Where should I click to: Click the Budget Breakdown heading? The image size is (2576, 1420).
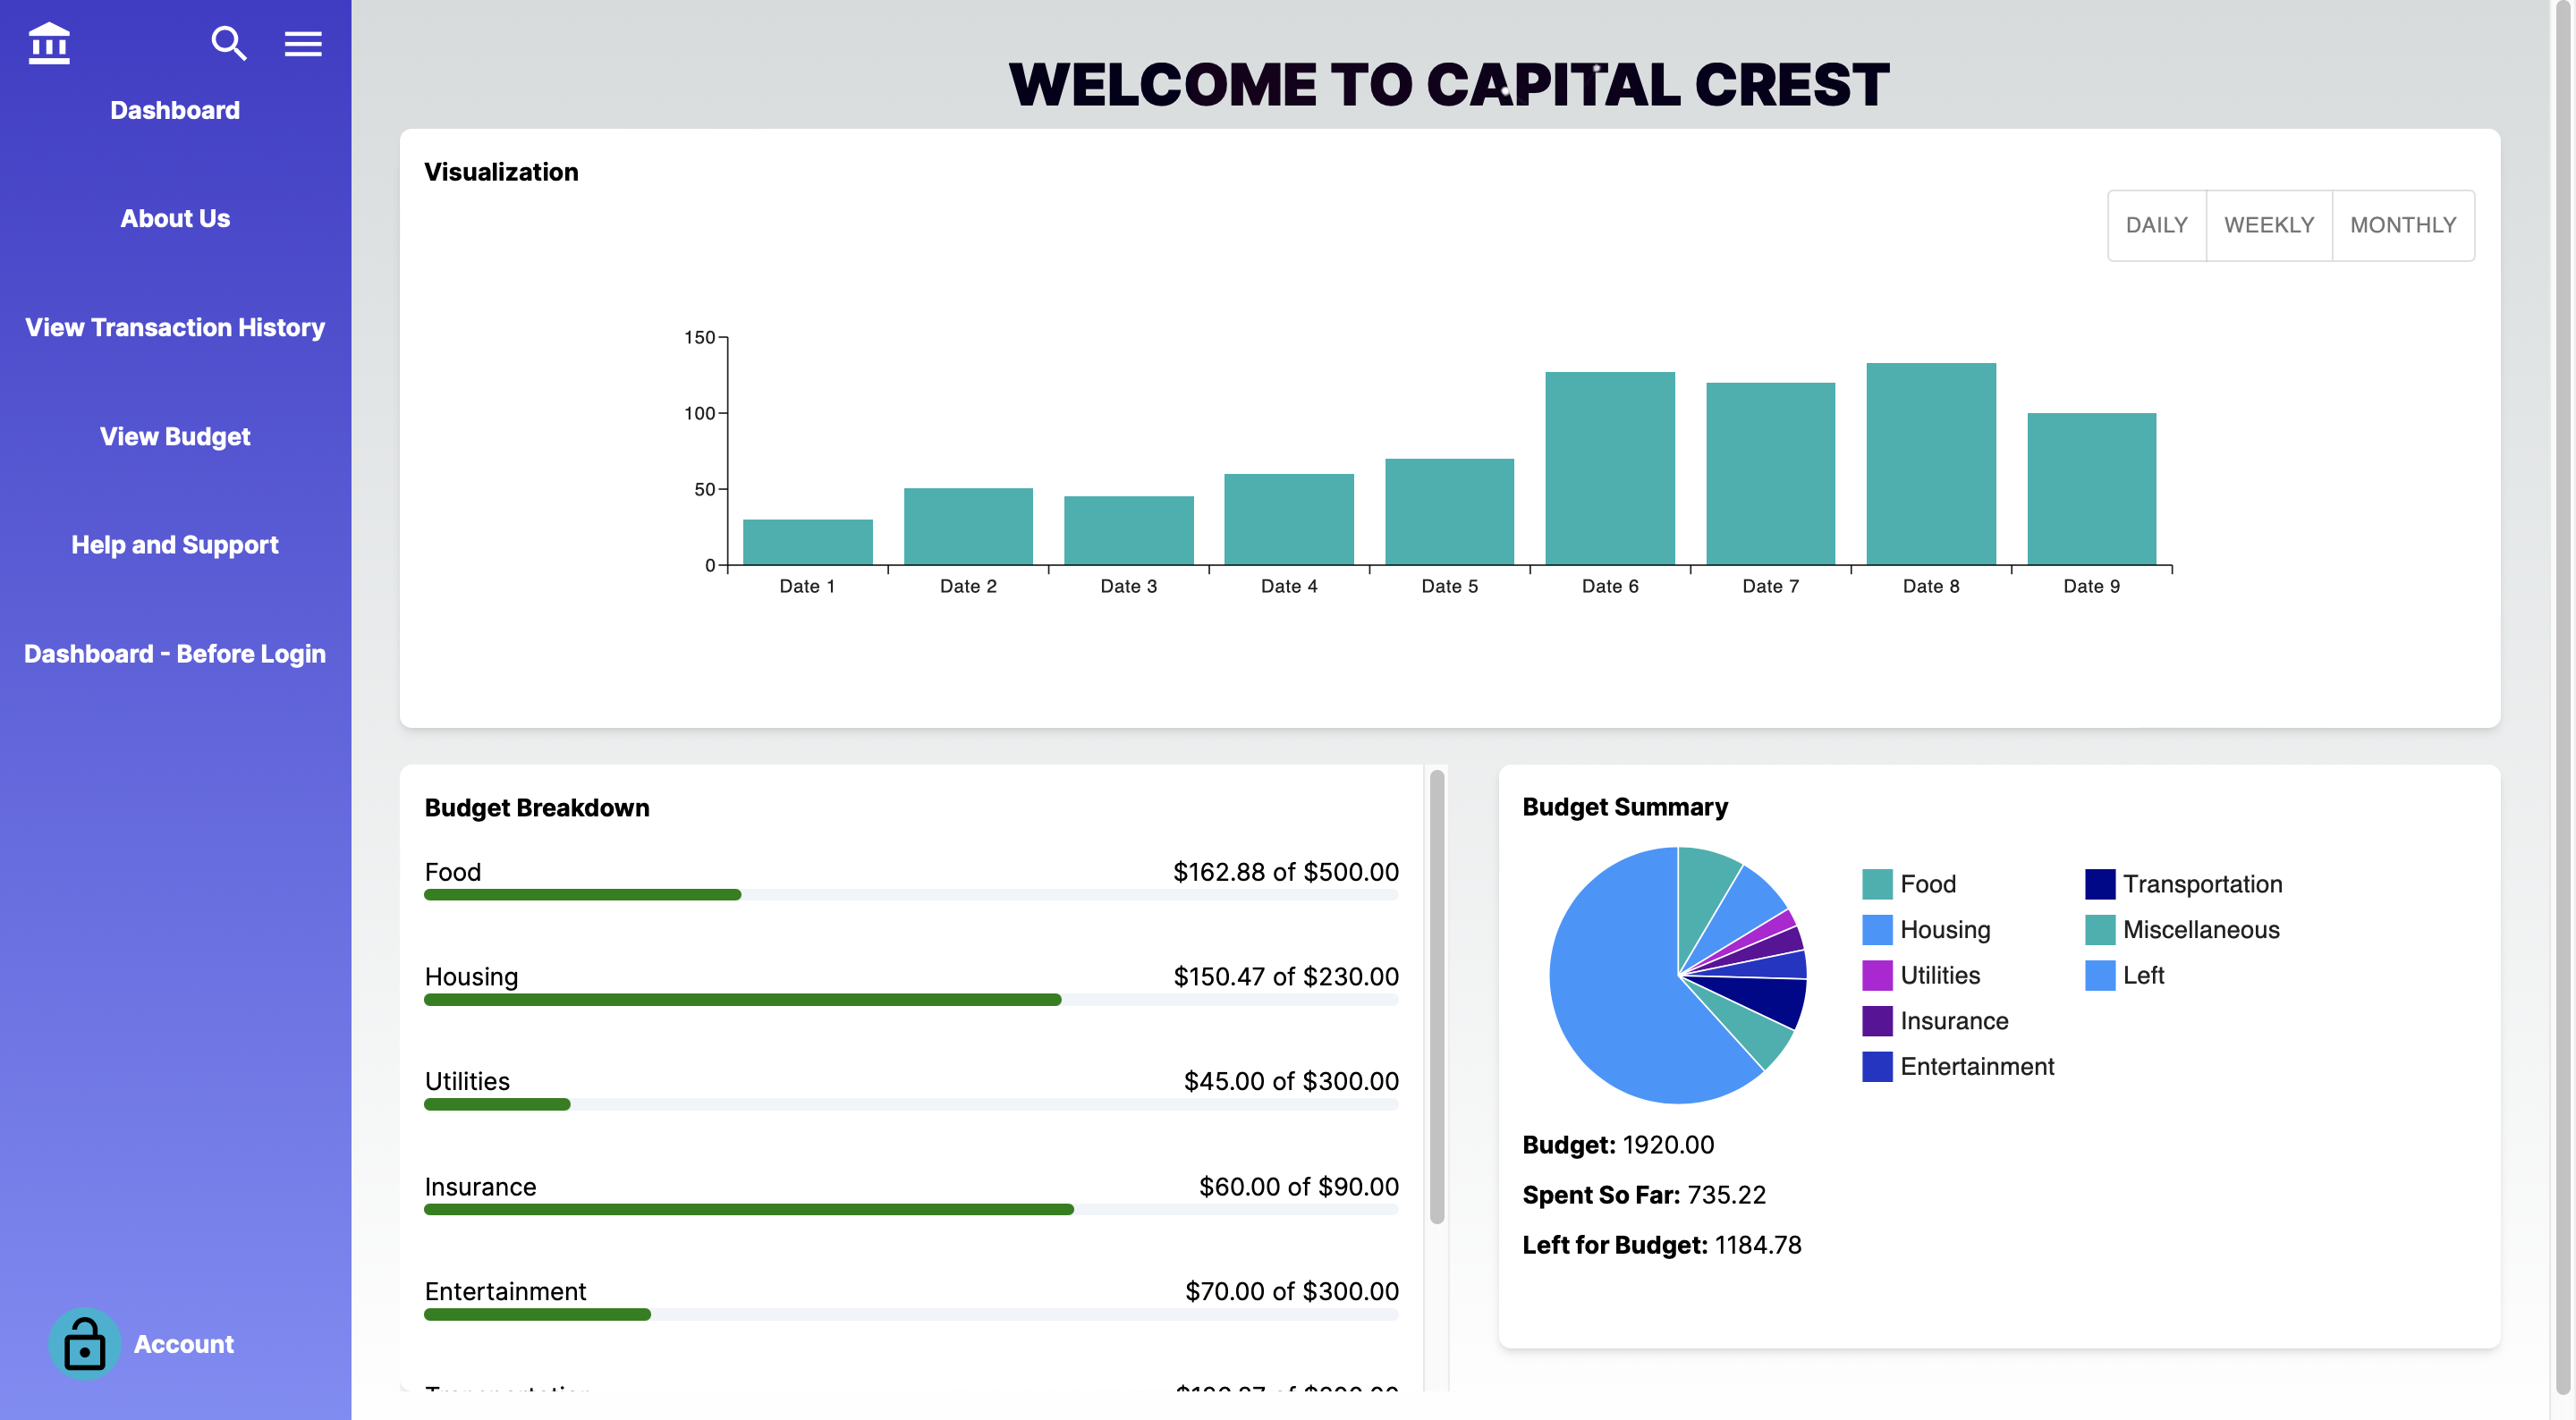point(537,807)
